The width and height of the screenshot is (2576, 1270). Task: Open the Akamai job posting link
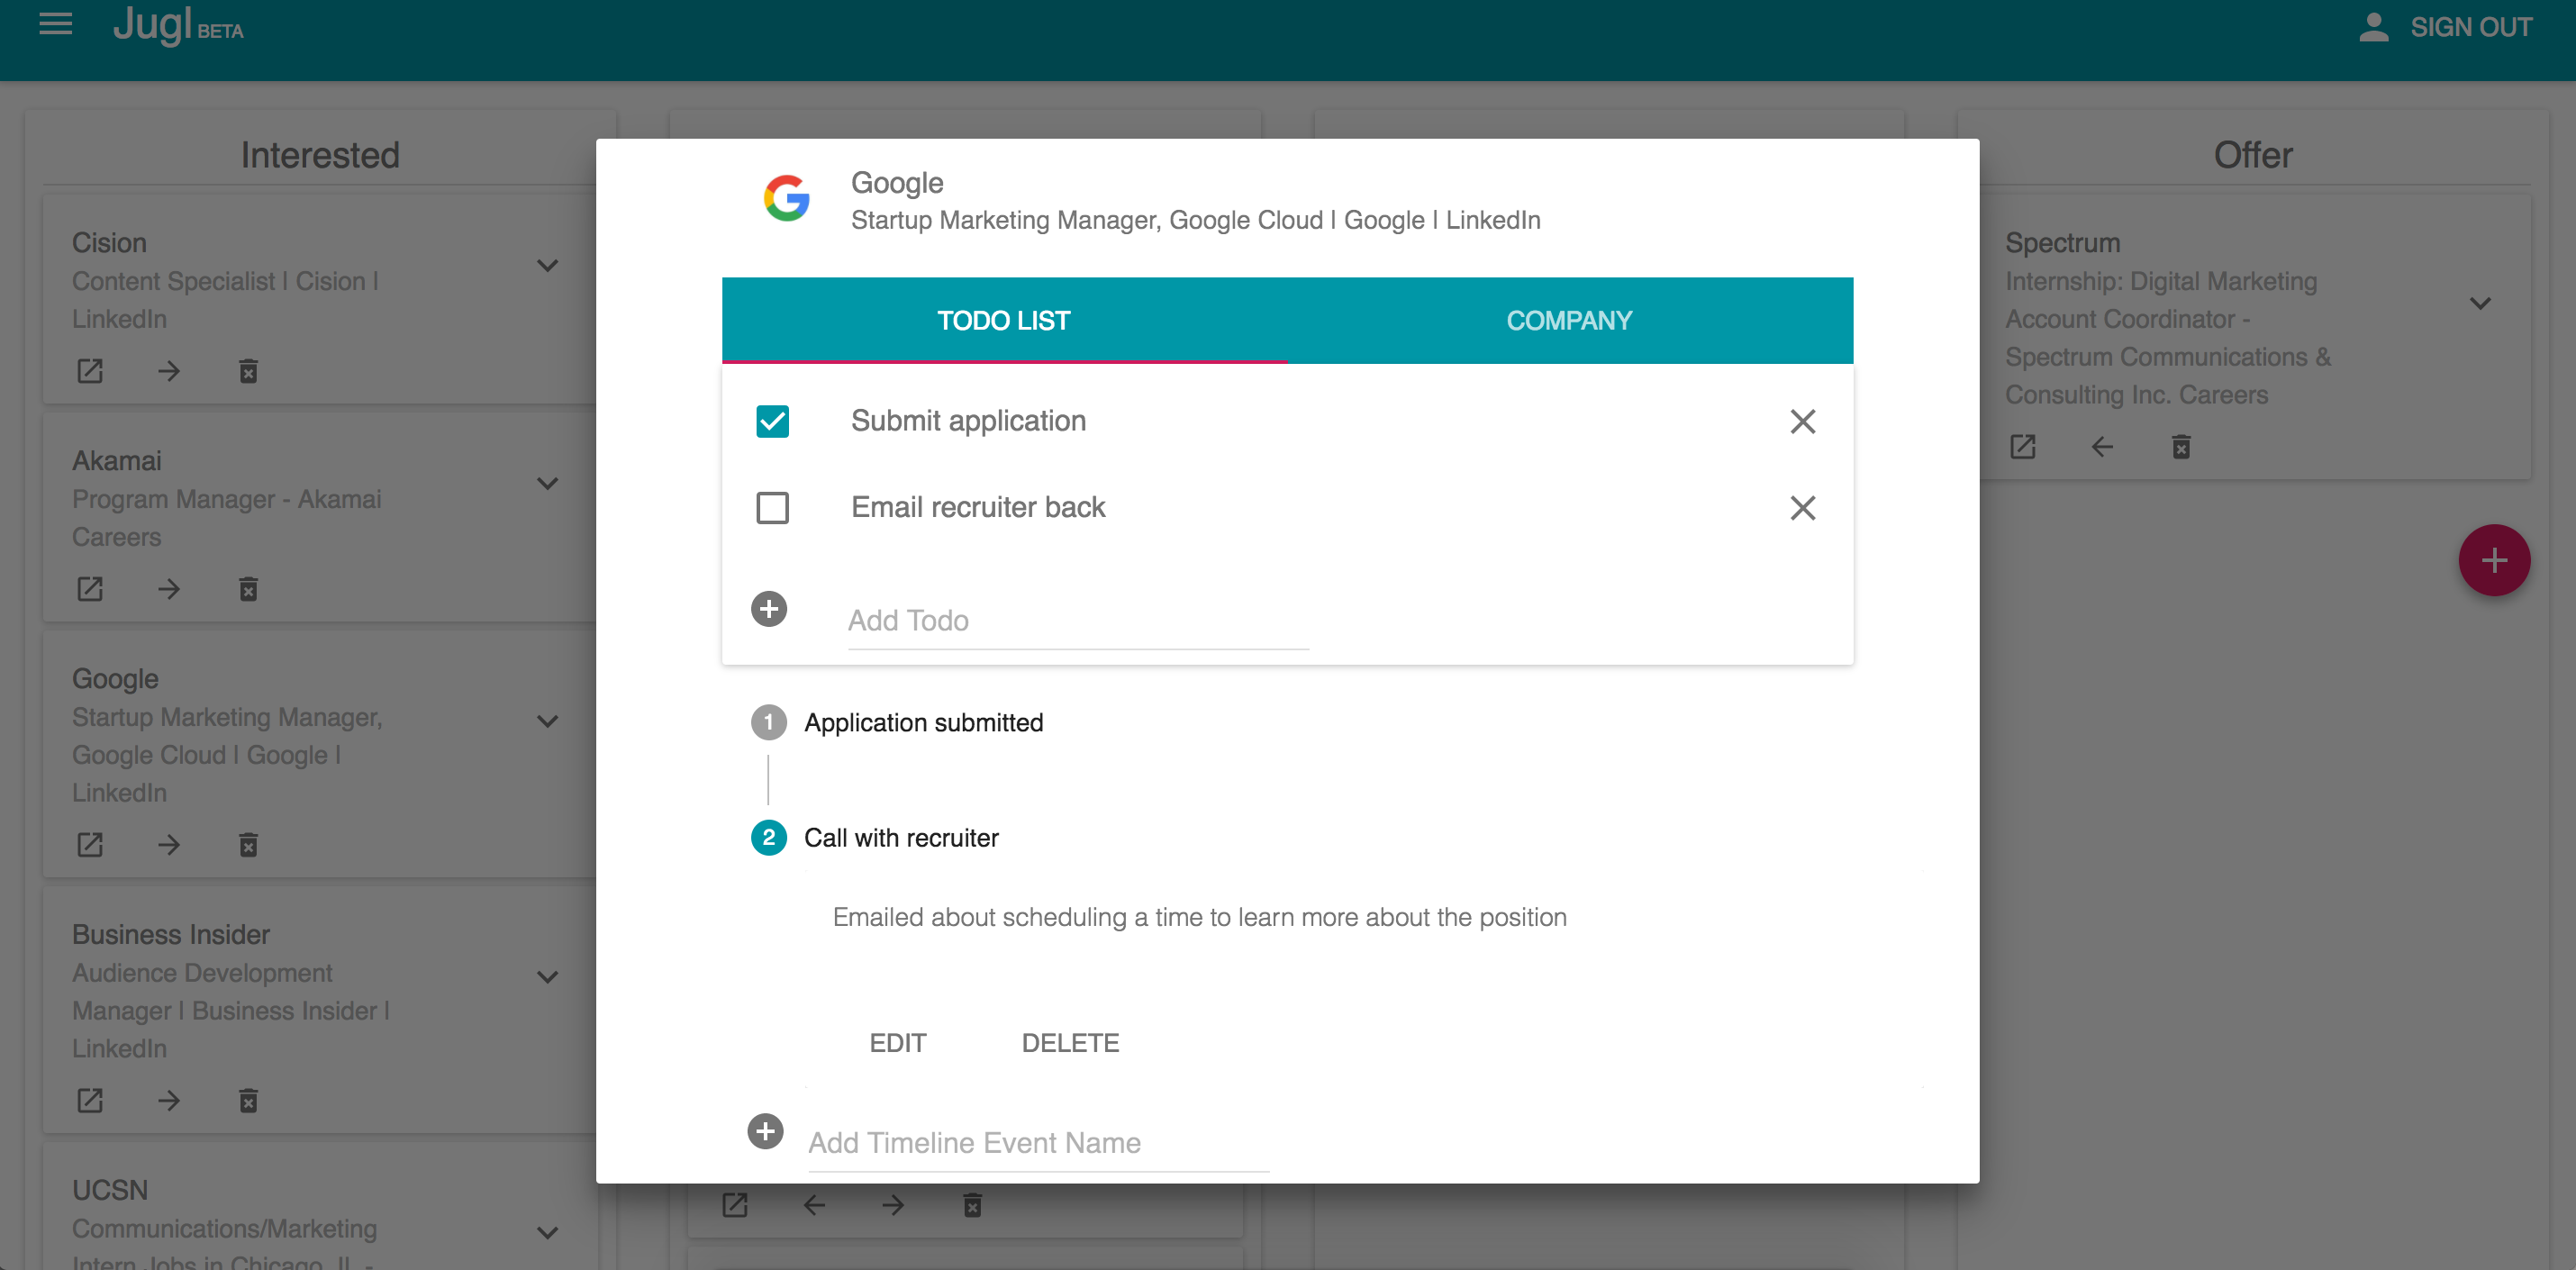point(90,589)
